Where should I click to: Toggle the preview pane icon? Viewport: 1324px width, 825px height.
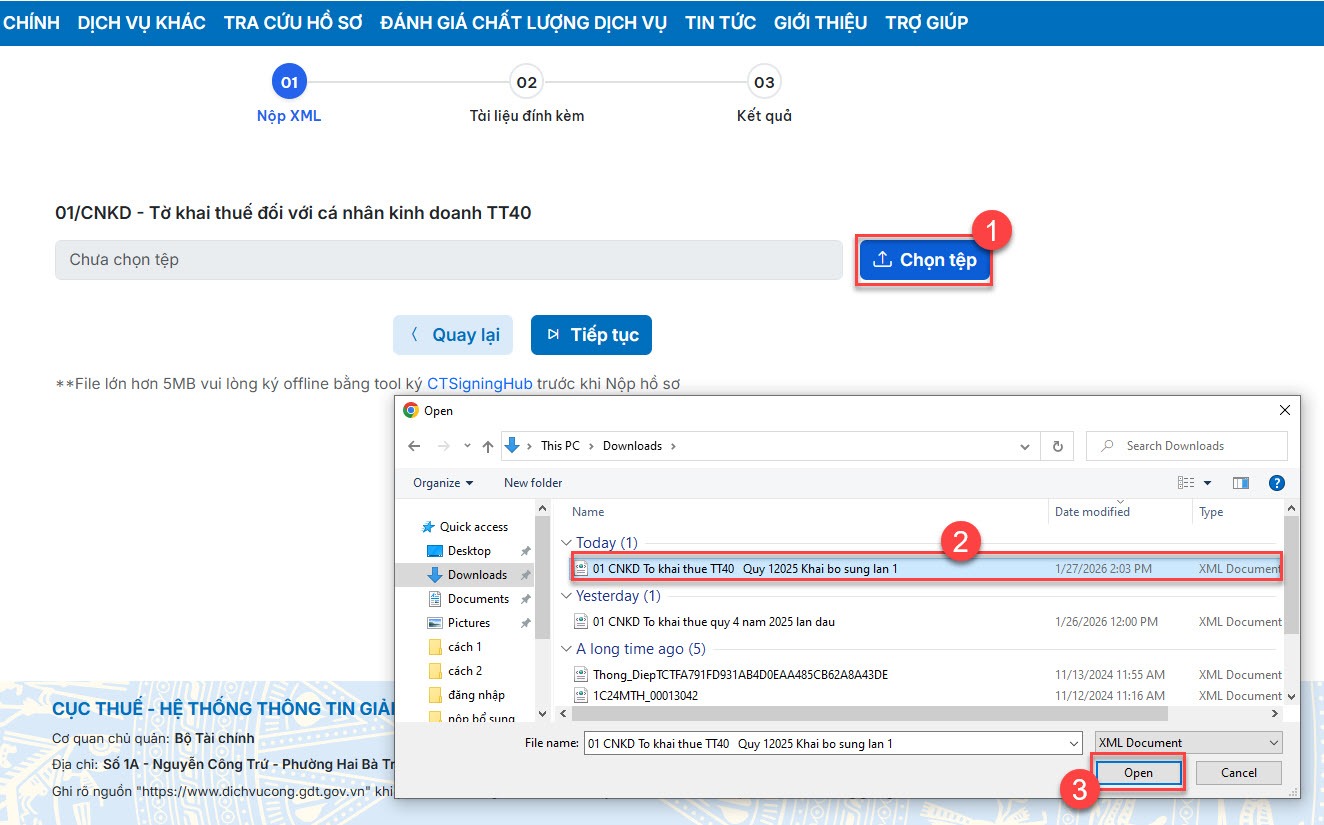click(x=1241, y=483)
